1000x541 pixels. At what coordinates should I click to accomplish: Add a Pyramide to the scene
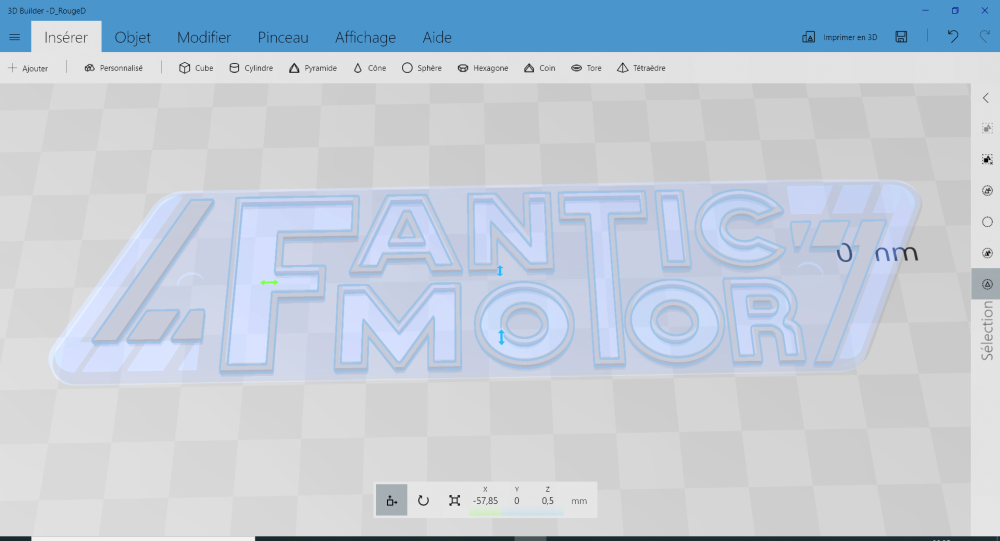coord(313,68)
